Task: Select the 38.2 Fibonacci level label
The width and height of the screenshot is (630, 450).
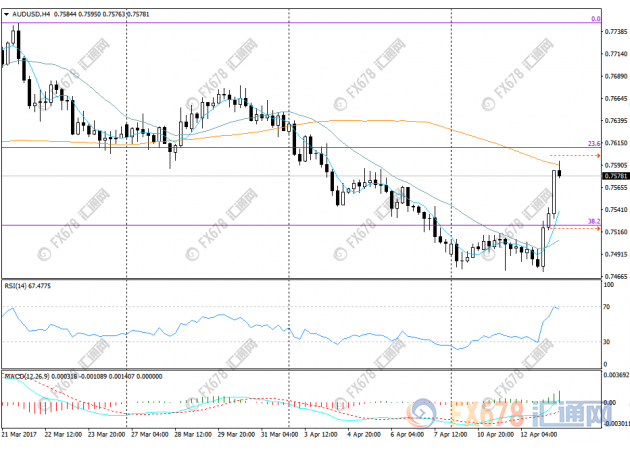Action: pos(592,221)
